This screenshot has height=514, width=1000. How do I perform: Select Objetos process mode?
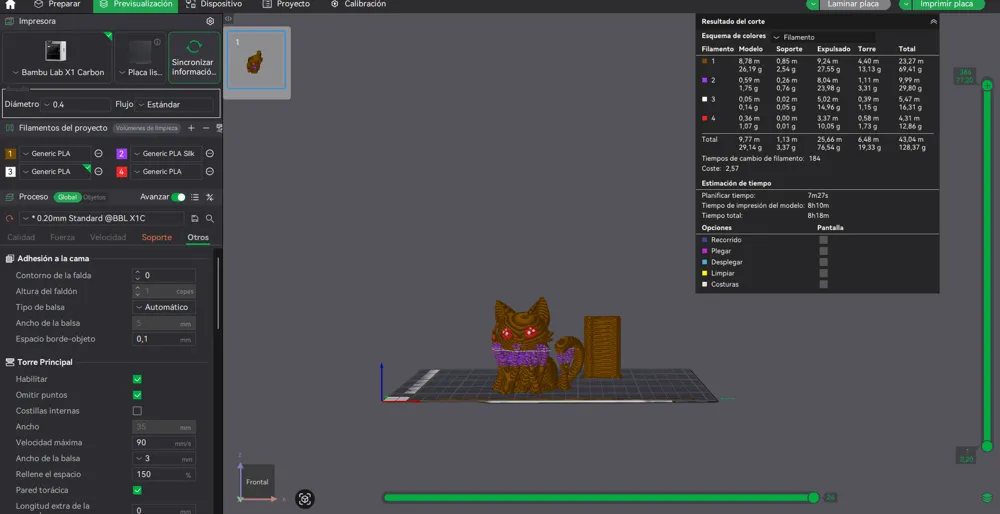tap(94, 198)
